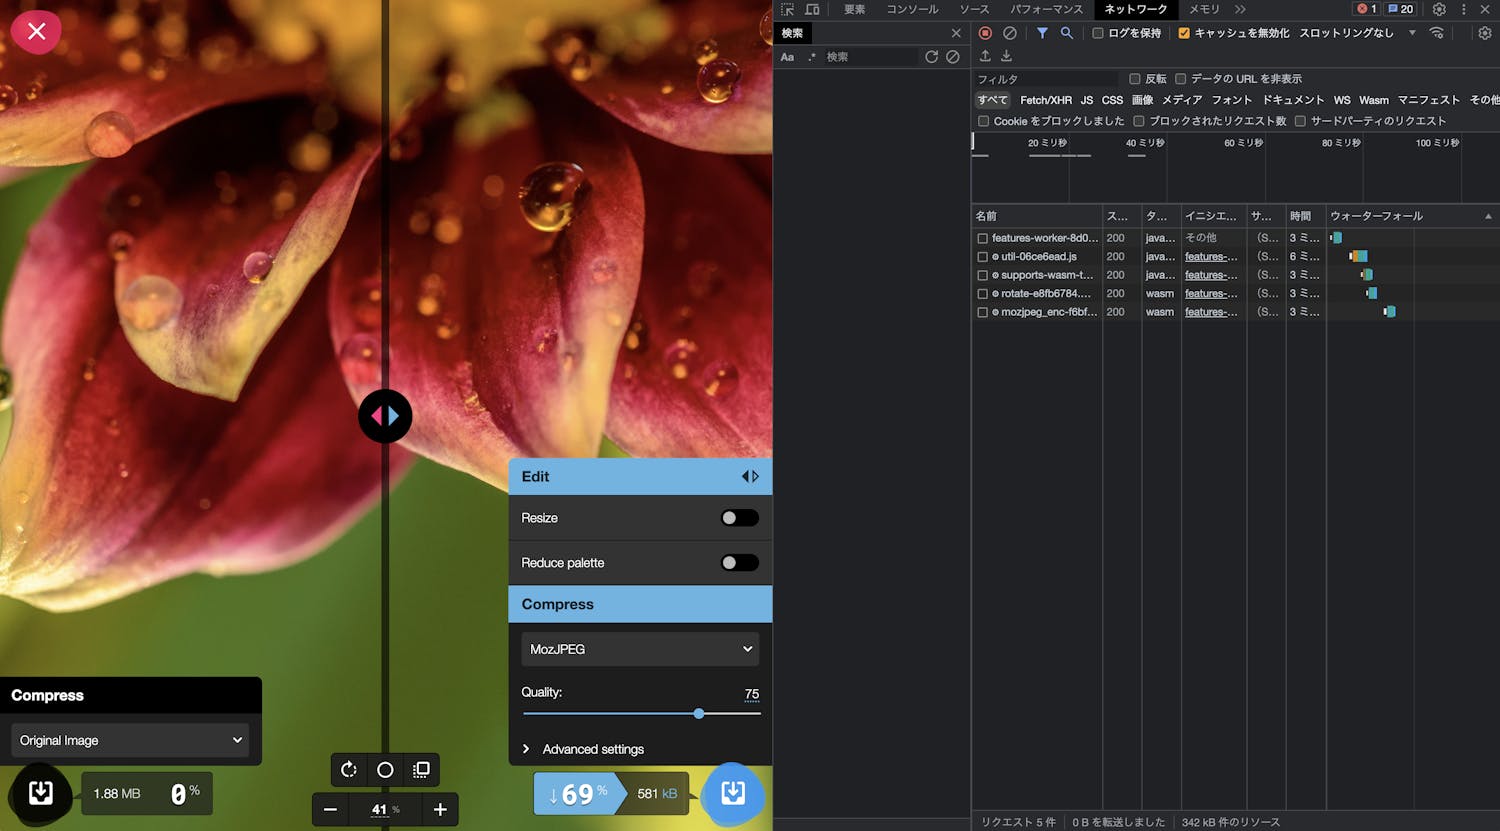
Task: Click the zoom in plus button
Action: click(440, 809)
